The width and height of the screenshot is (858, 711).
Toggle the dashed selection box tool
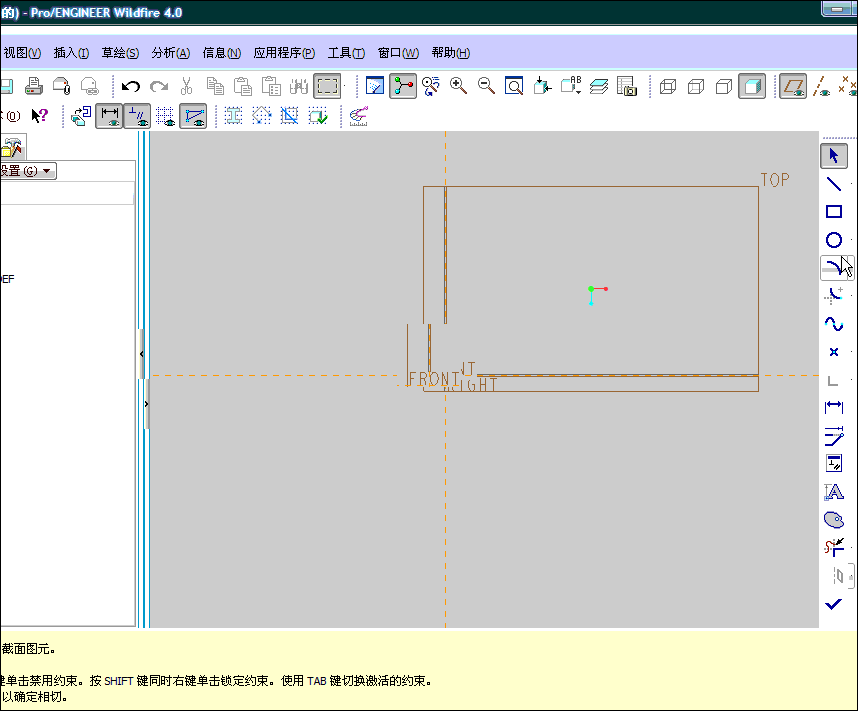(x=327, y=86)
